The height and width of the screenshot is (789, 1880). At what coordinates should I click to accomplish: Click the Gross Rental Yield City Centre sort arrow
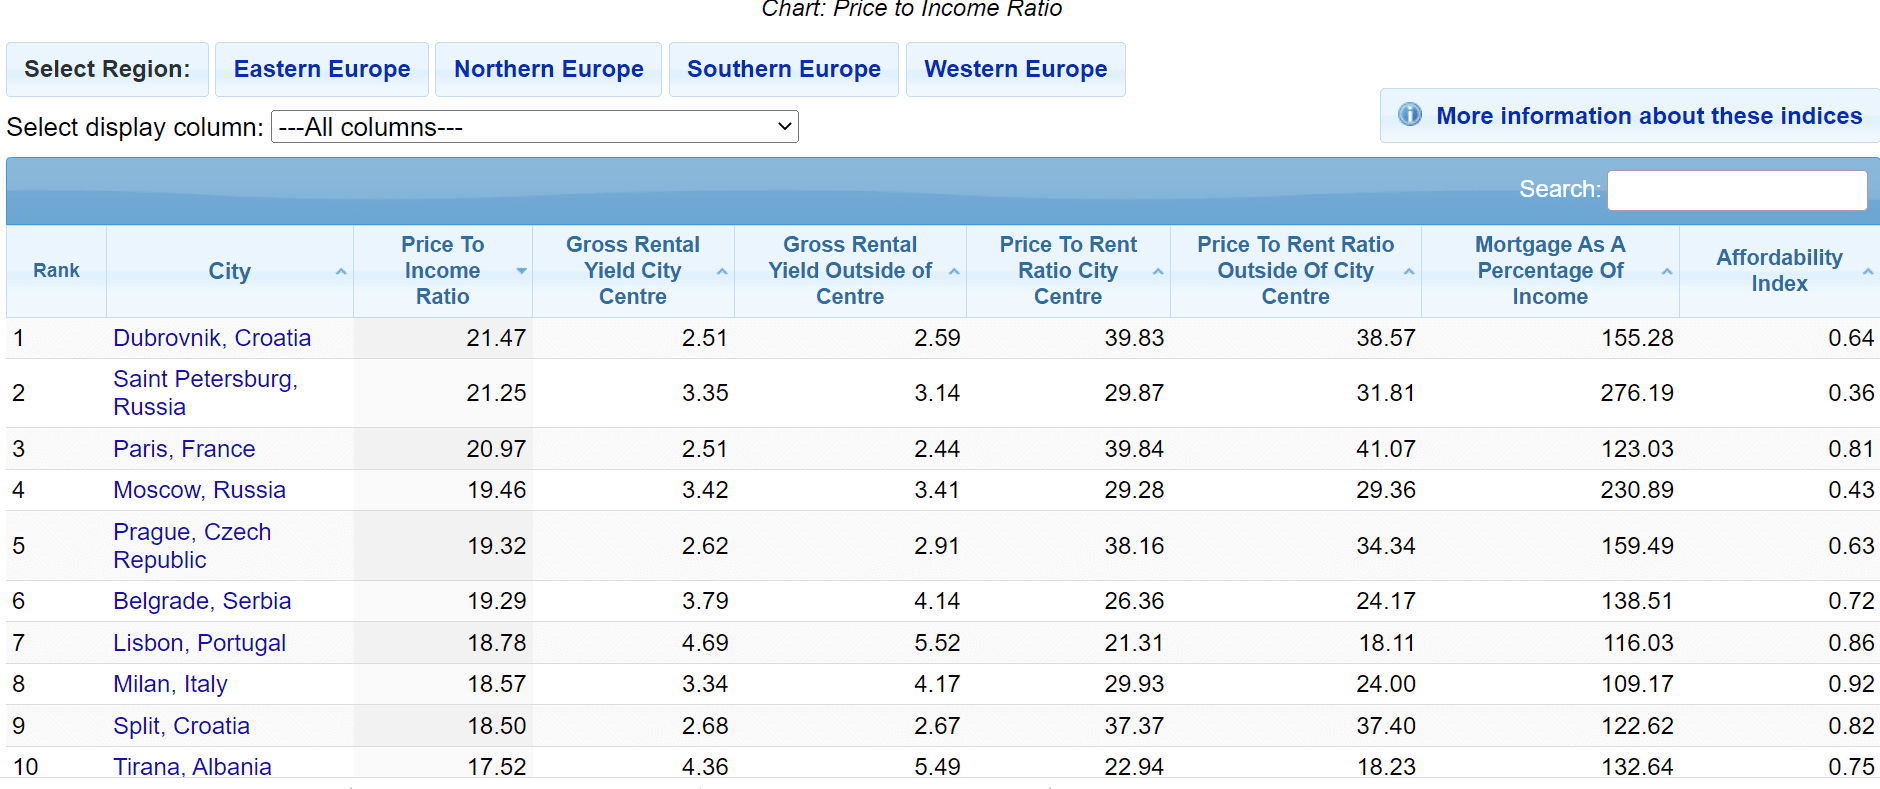(722, 272)
